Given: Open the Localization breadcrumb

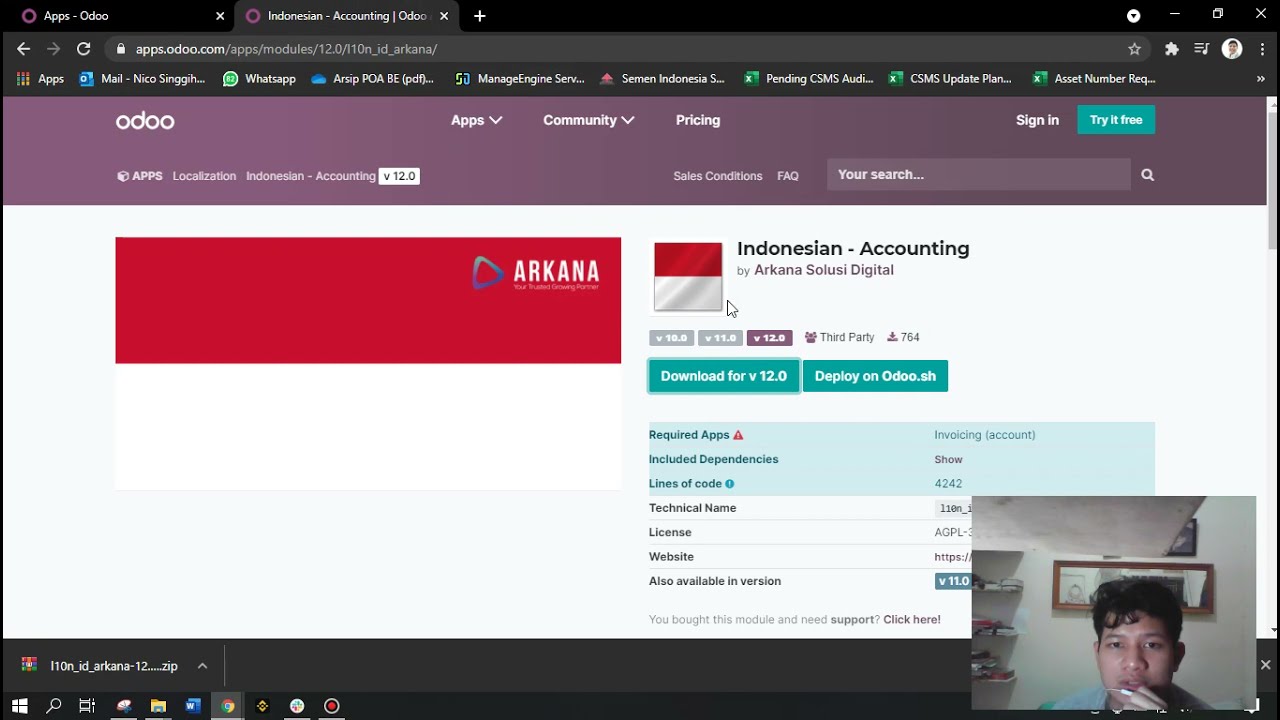Looking at the screenshot, I should 204,176.
